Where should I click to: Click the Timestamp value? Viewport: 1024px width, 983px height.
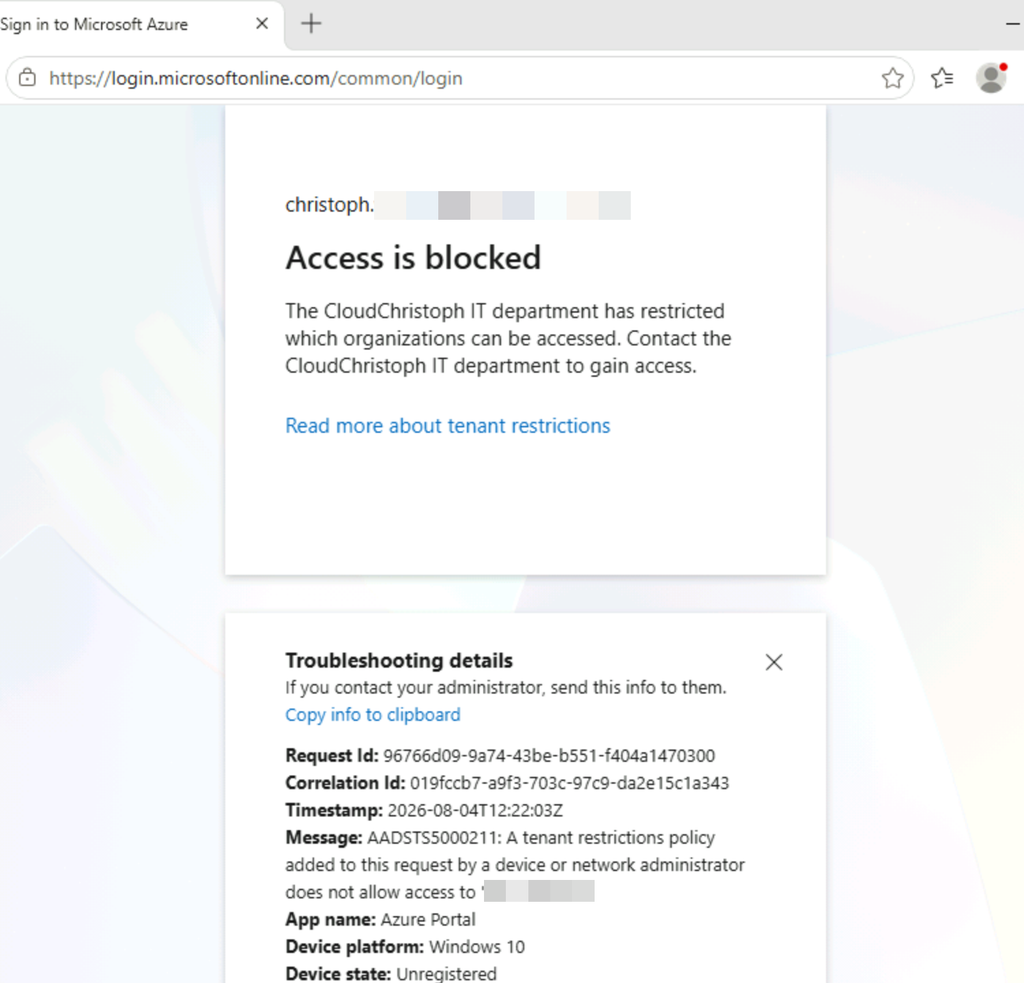475,811
